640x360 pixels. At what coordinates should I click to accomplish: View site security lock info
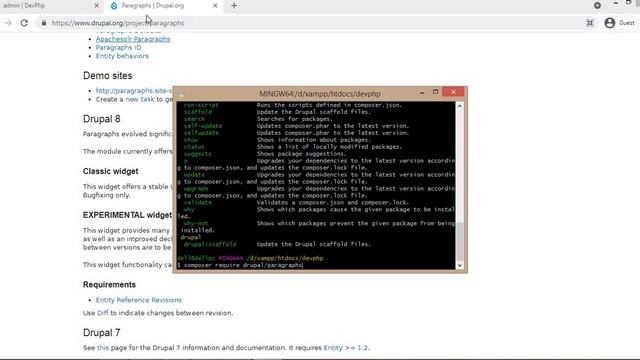(44, 23)
